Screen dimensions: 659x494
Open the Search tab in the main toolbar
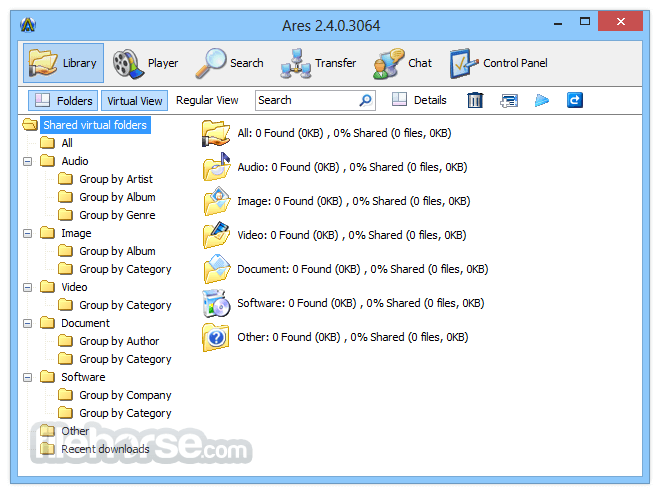pos(229,63)
